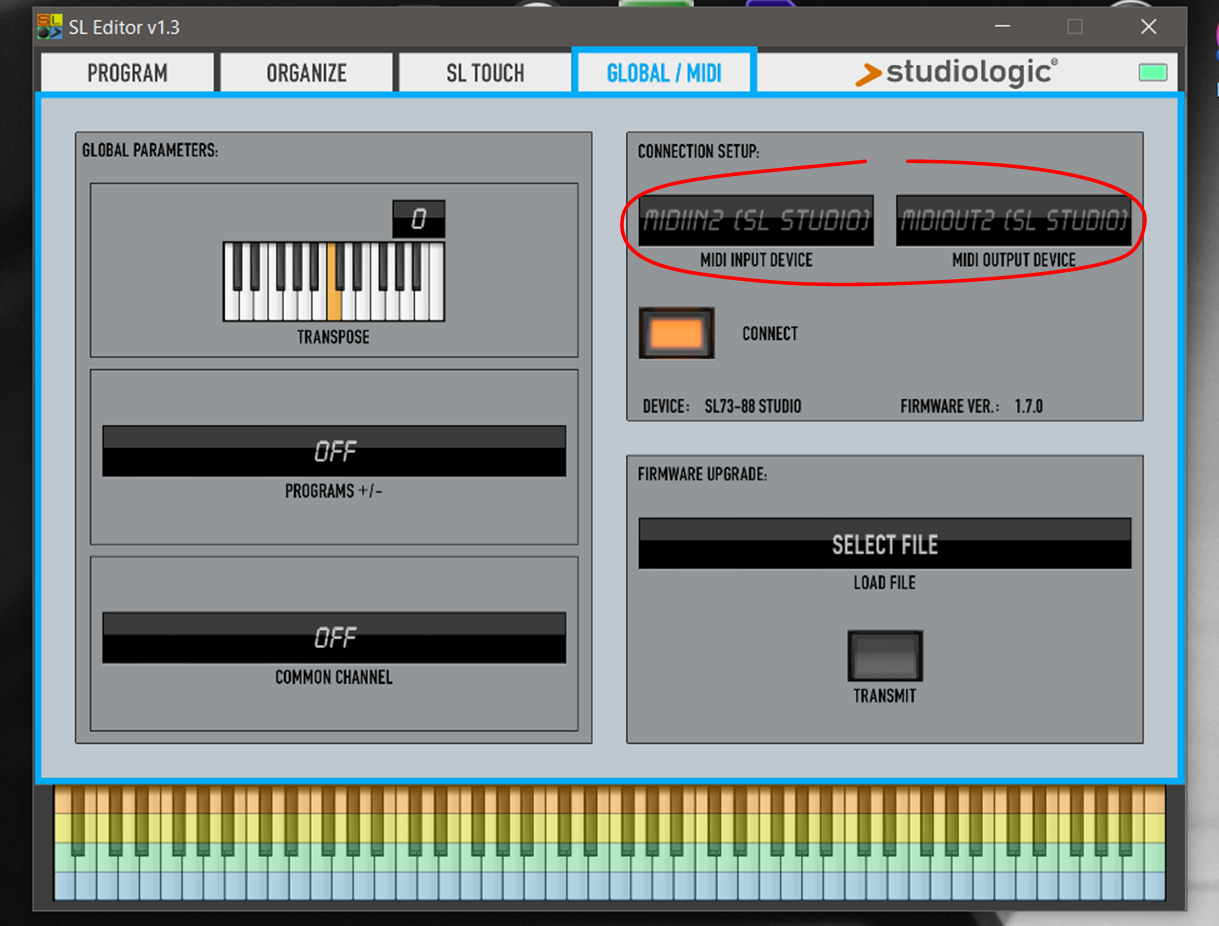Click the FIRMWARE UPGRADE heading
This screenshot has height=926, width=1219.
coord(702,474)
